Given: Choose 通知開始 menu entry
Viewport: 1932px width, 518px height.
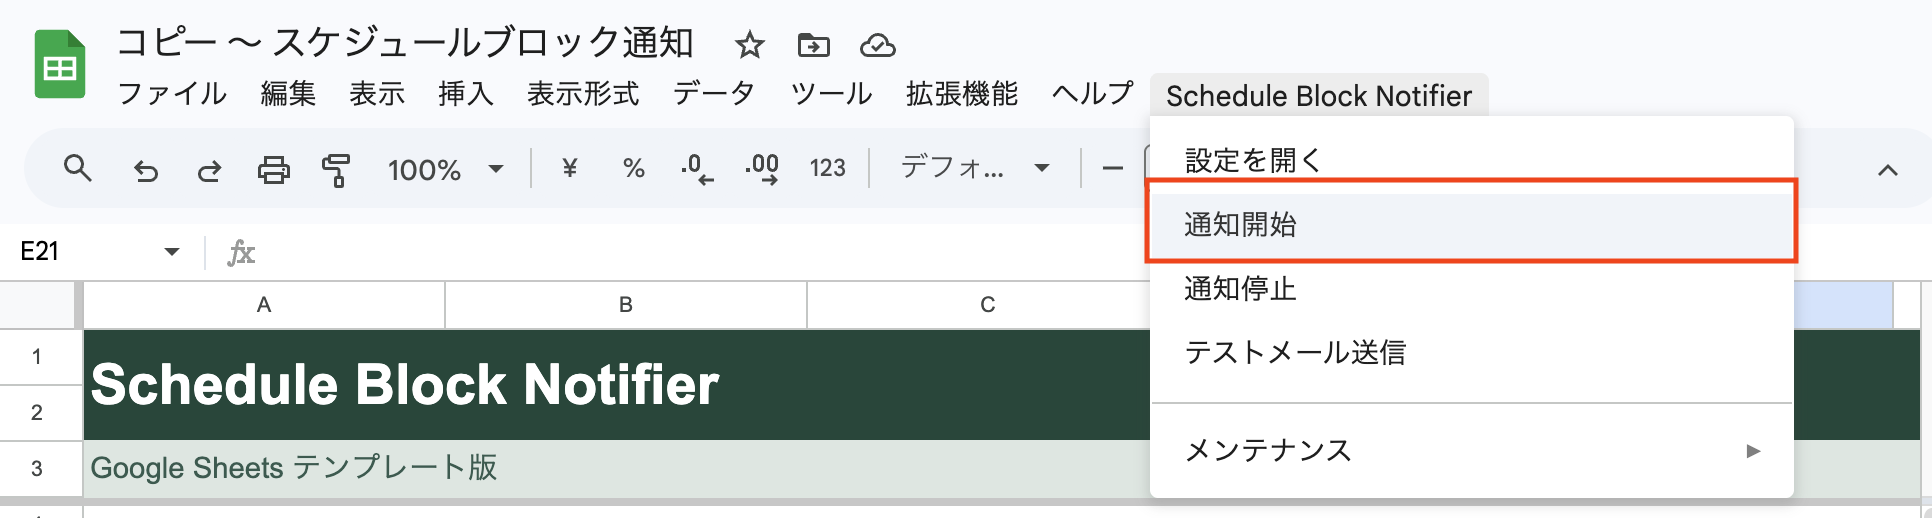Looking at the screenshot, I should pyautogui.click(x=1472, y=224).
